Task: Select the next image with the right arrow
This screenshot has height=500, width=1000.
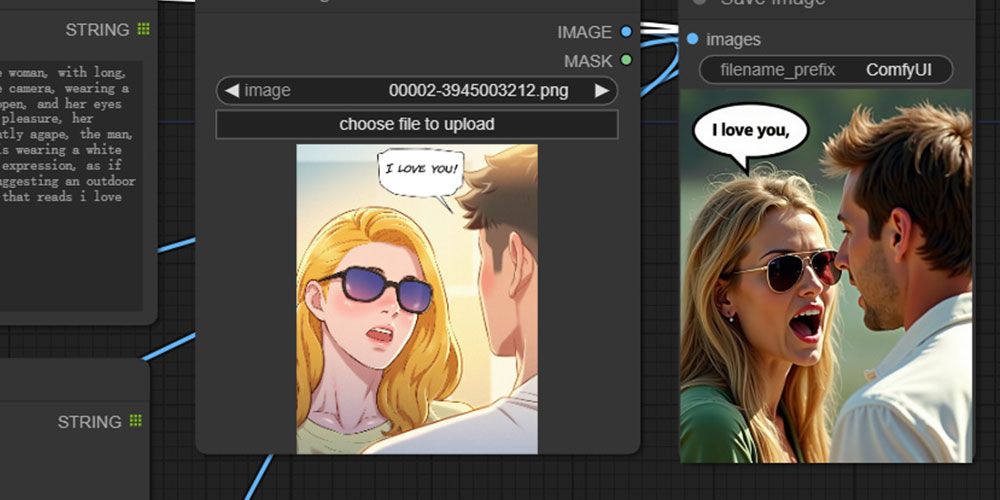Action: [x=602, y=91]
